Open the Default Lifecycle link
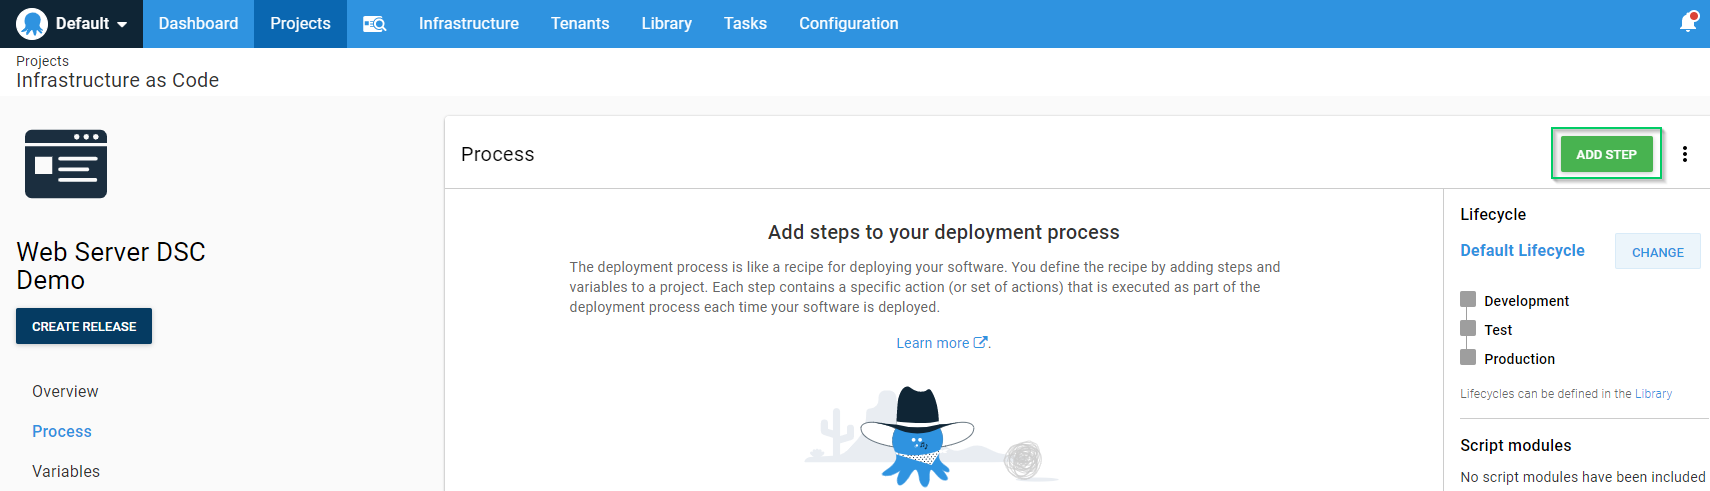 click(1522, 251)
